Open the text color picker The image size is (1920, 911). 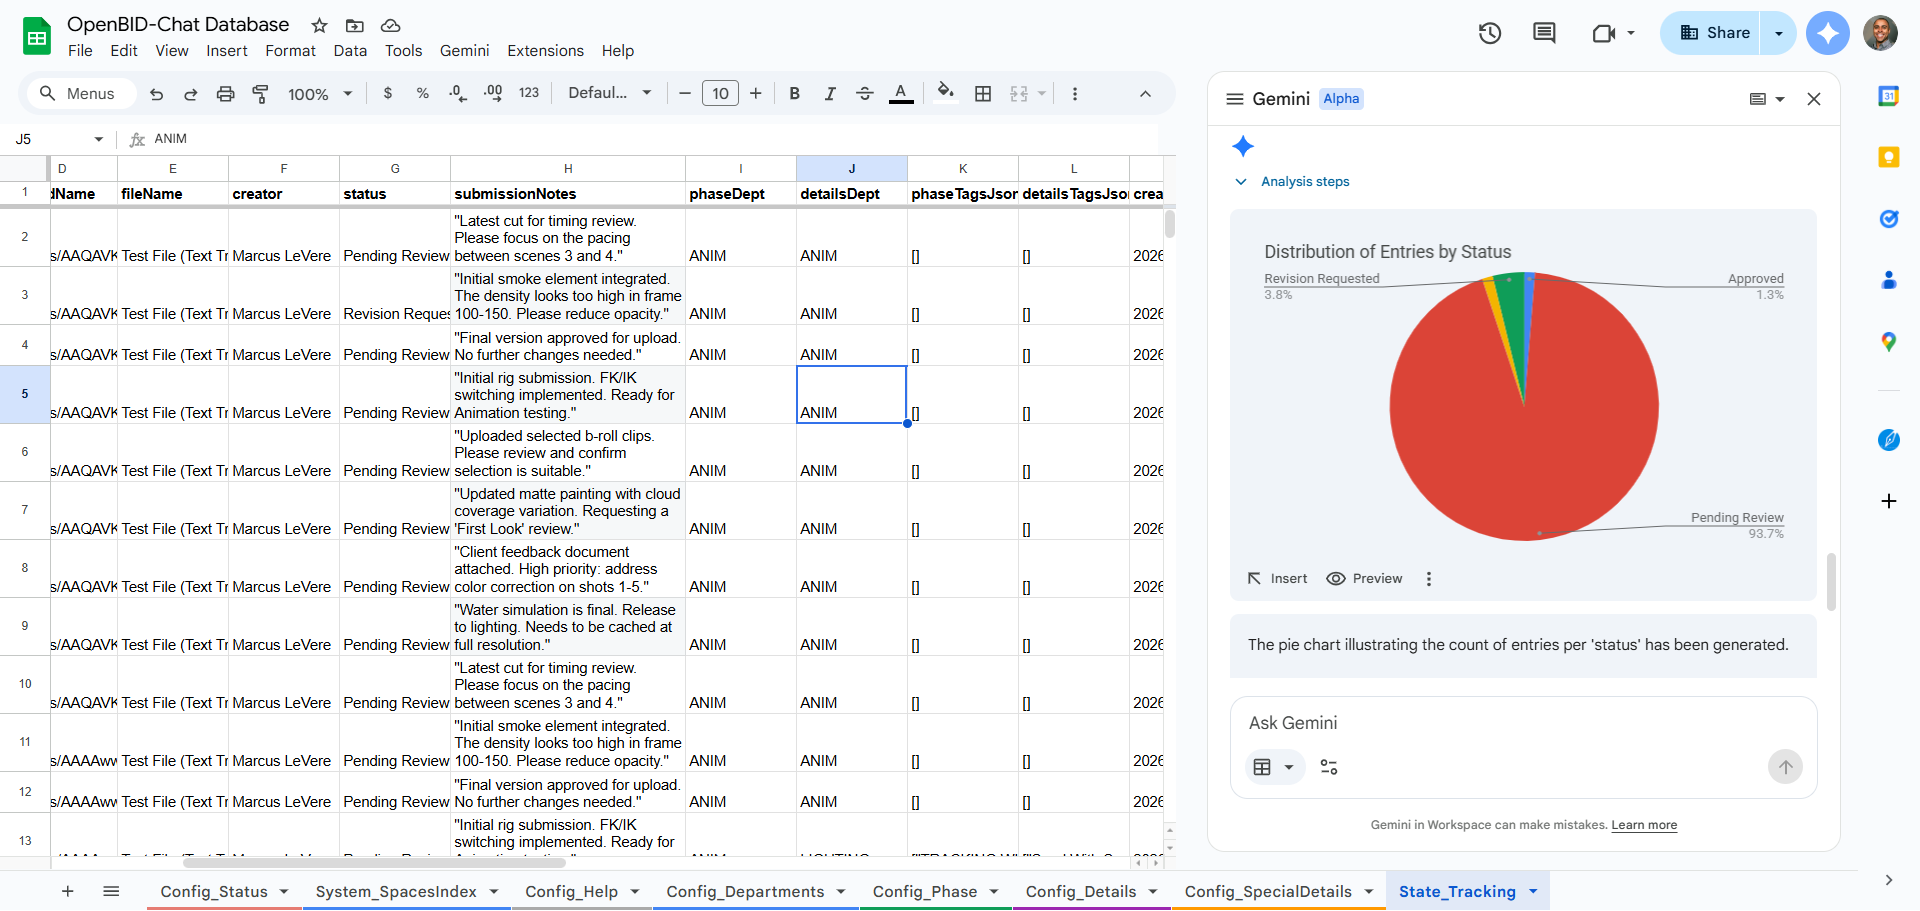[x=900, y=93]
